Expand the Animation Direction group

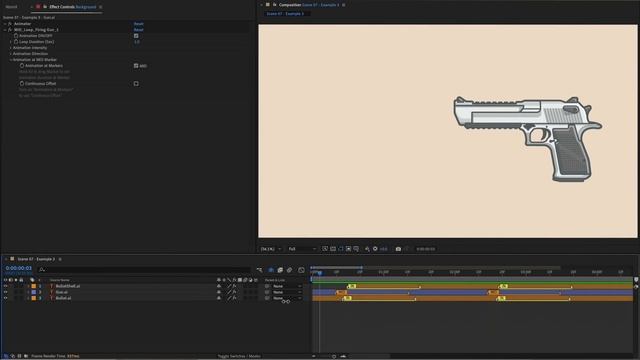(11, 53)
